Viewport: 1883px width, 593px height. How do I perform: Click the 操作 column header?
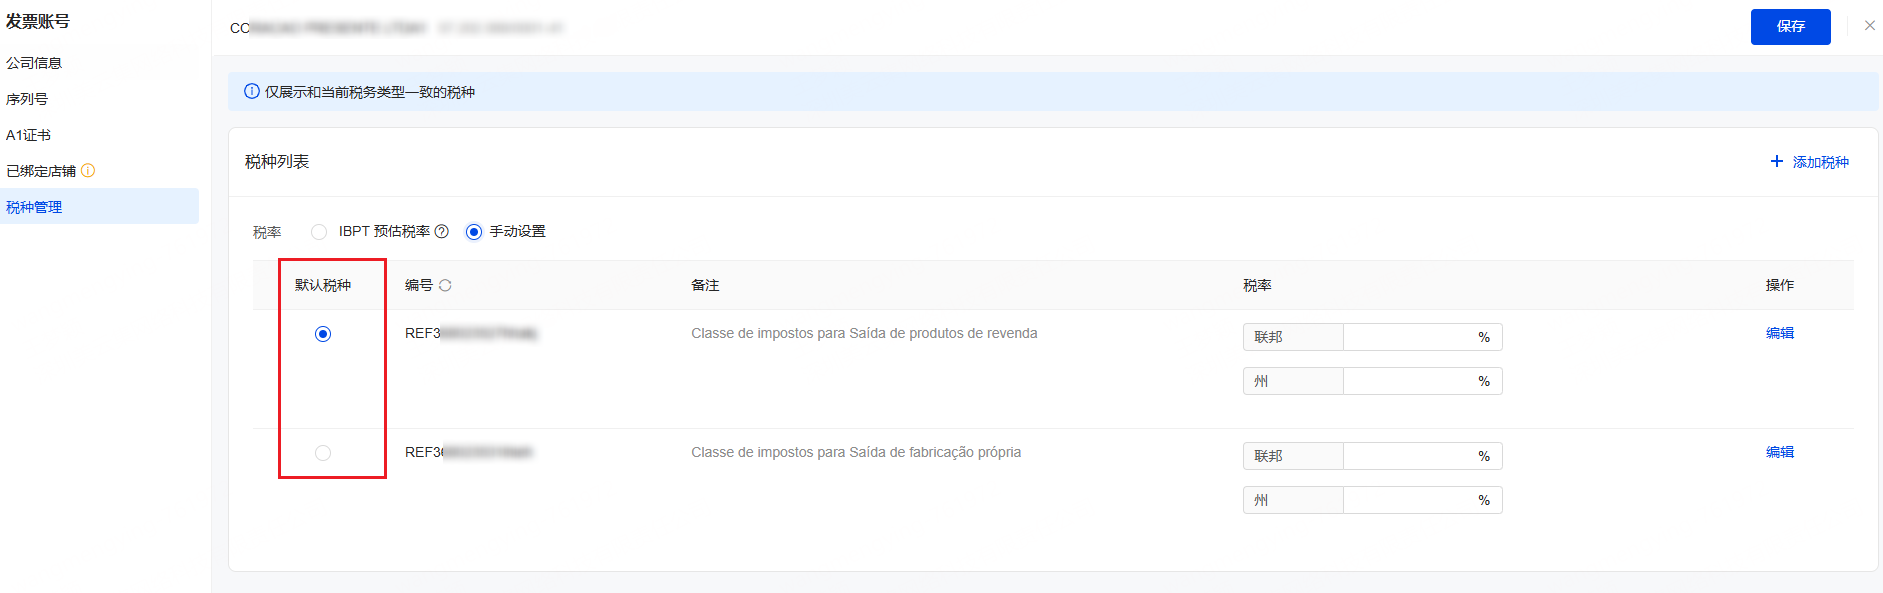[x=1780, y=285]
